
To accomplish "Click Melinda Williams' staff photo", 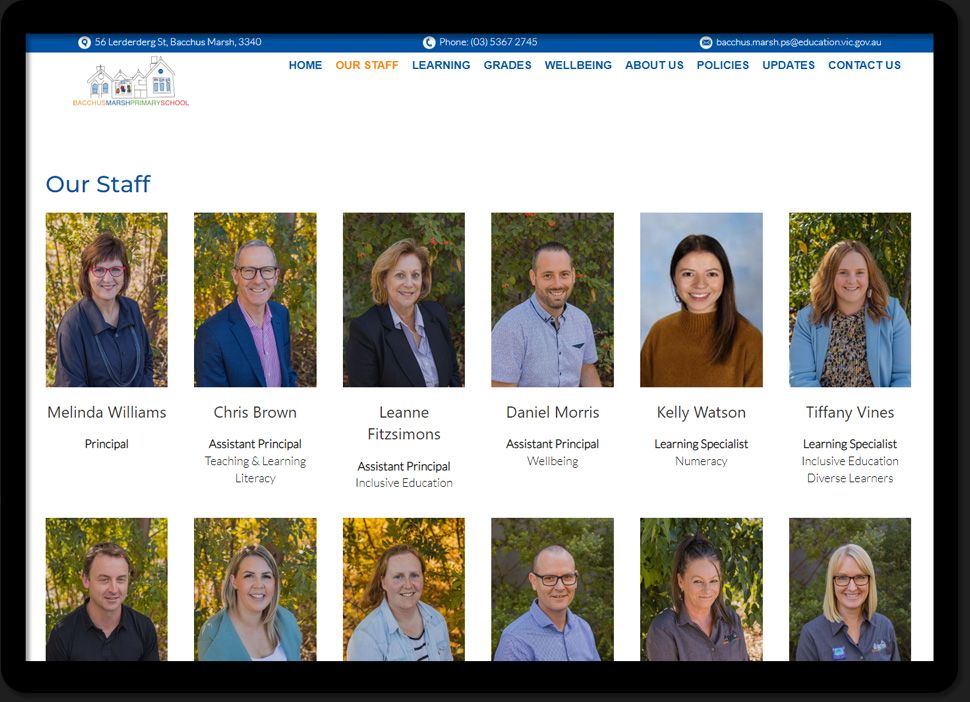I will point(107,299).
